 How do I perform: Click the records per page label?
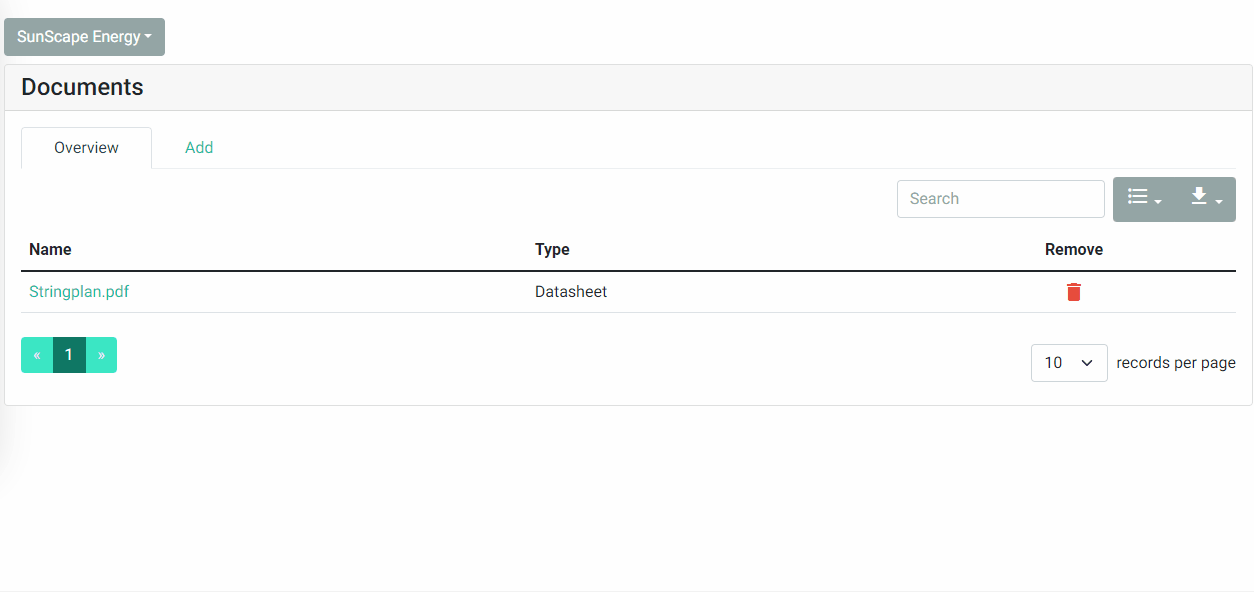click(x=1176, y=363)
